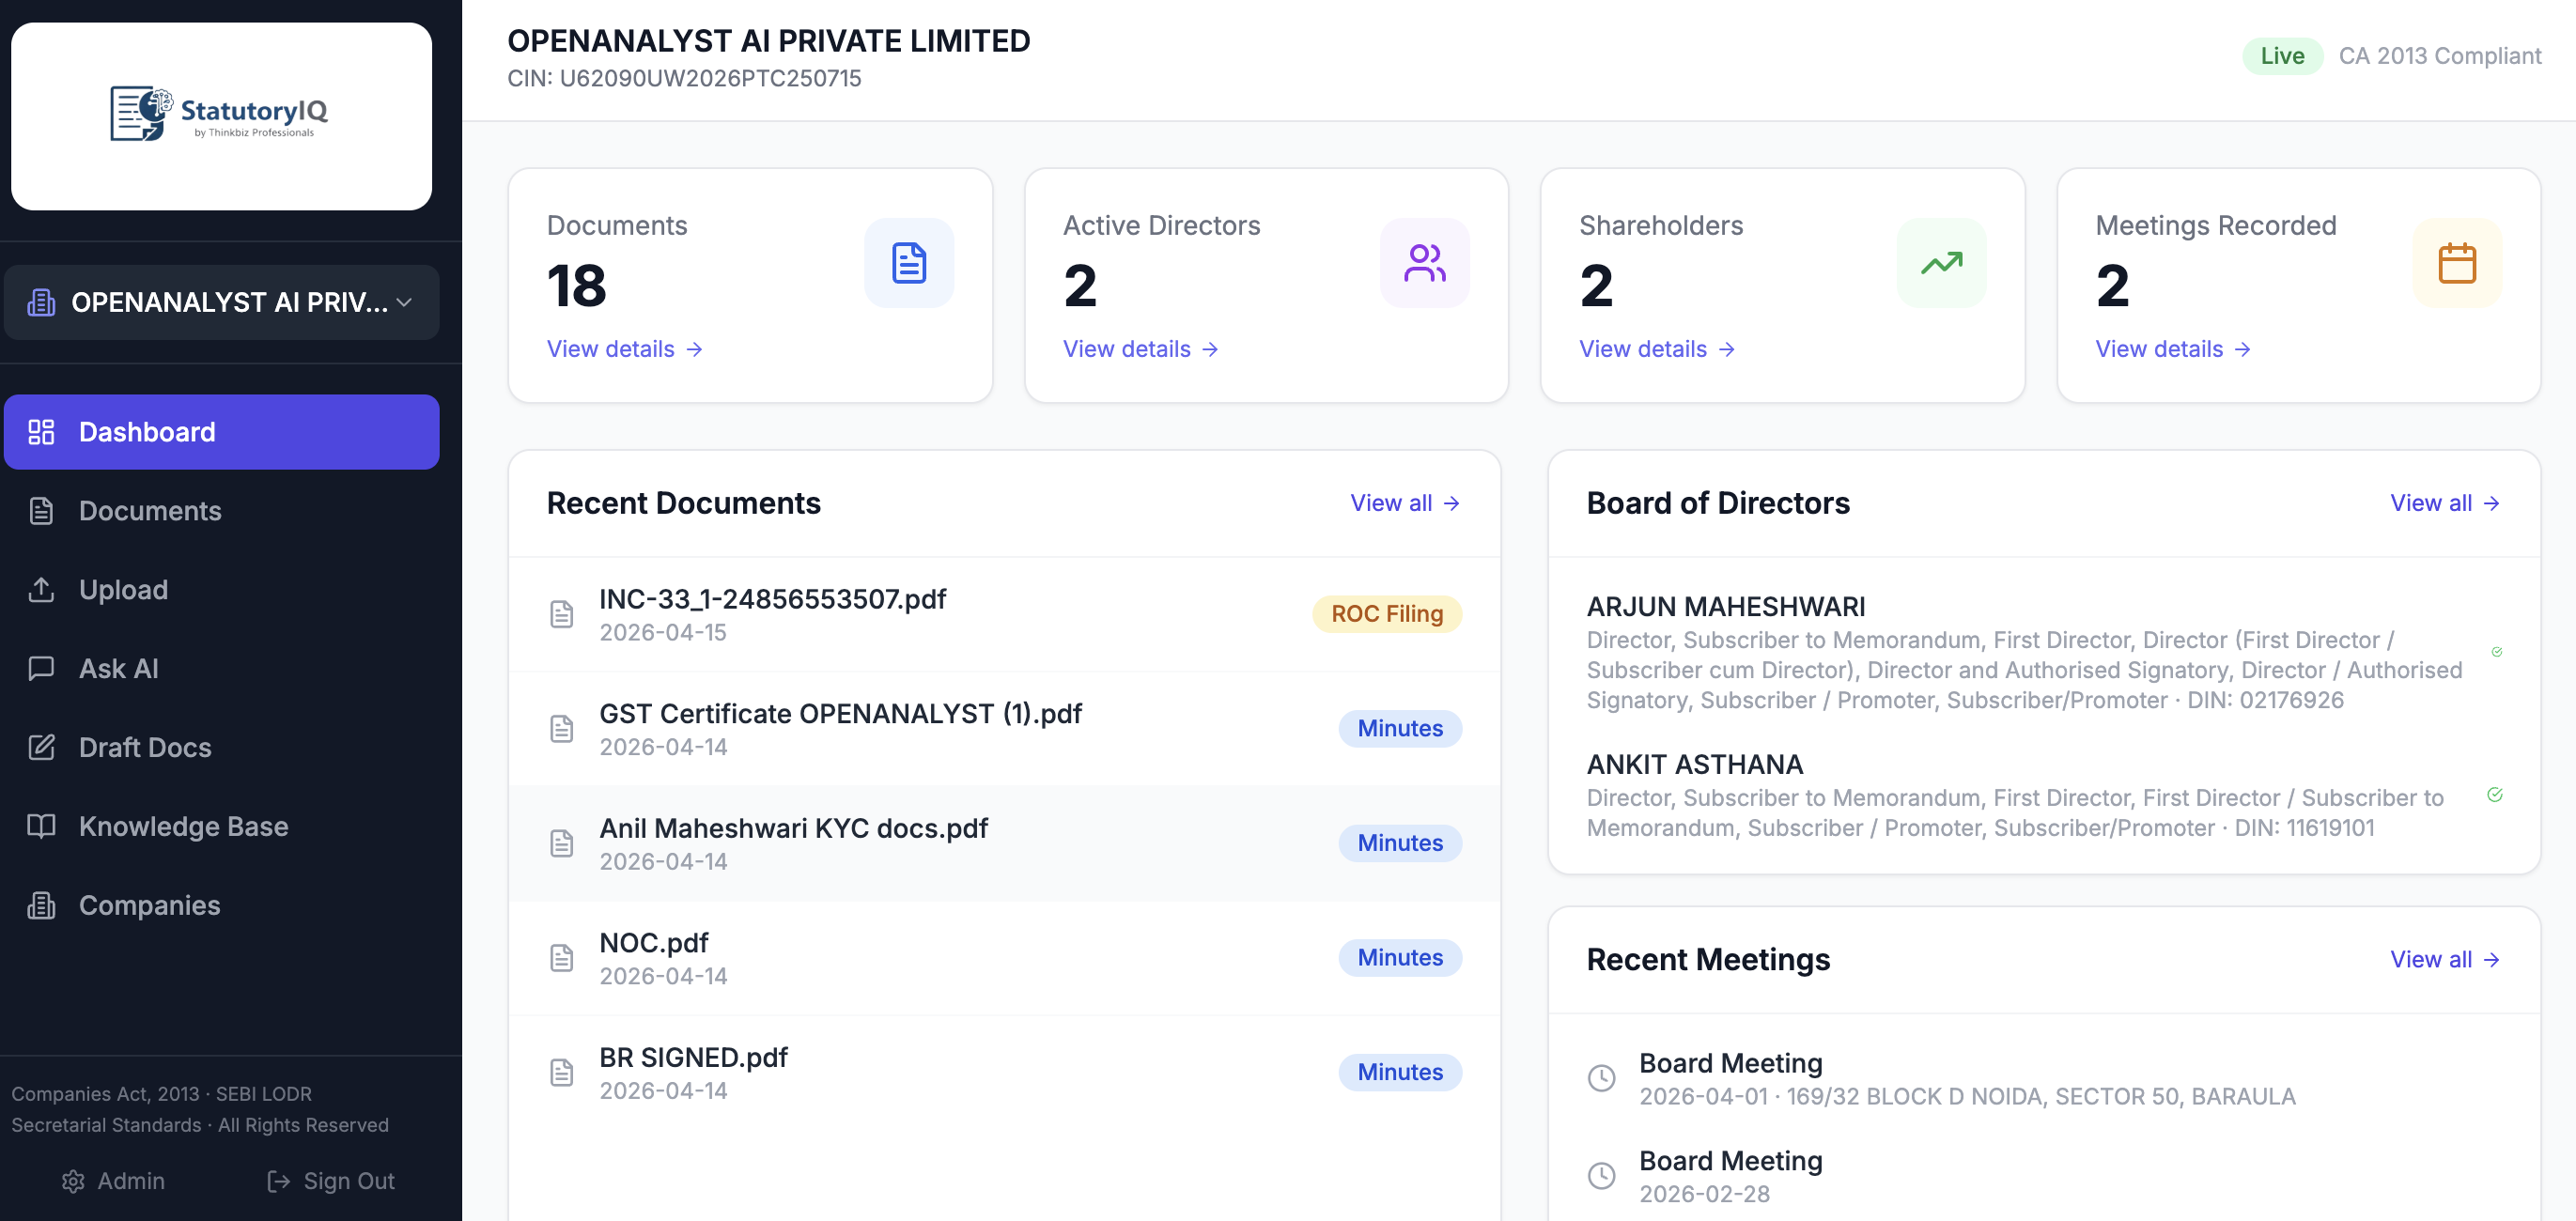Click the Upload arrow icon in sidebar
This screenshot has height=1221, width=2576.
point(41,590)
